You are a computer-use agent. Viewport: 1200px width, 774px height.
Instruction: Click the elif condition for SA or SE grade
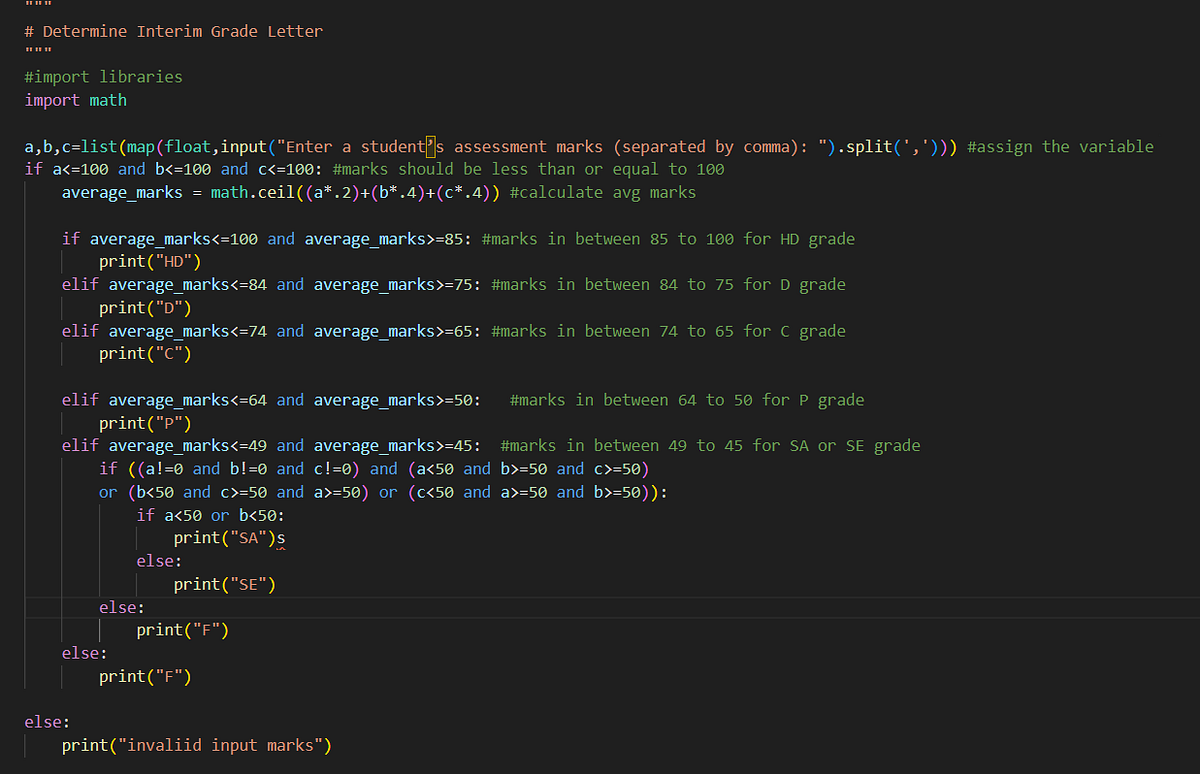tap(270, 445)
